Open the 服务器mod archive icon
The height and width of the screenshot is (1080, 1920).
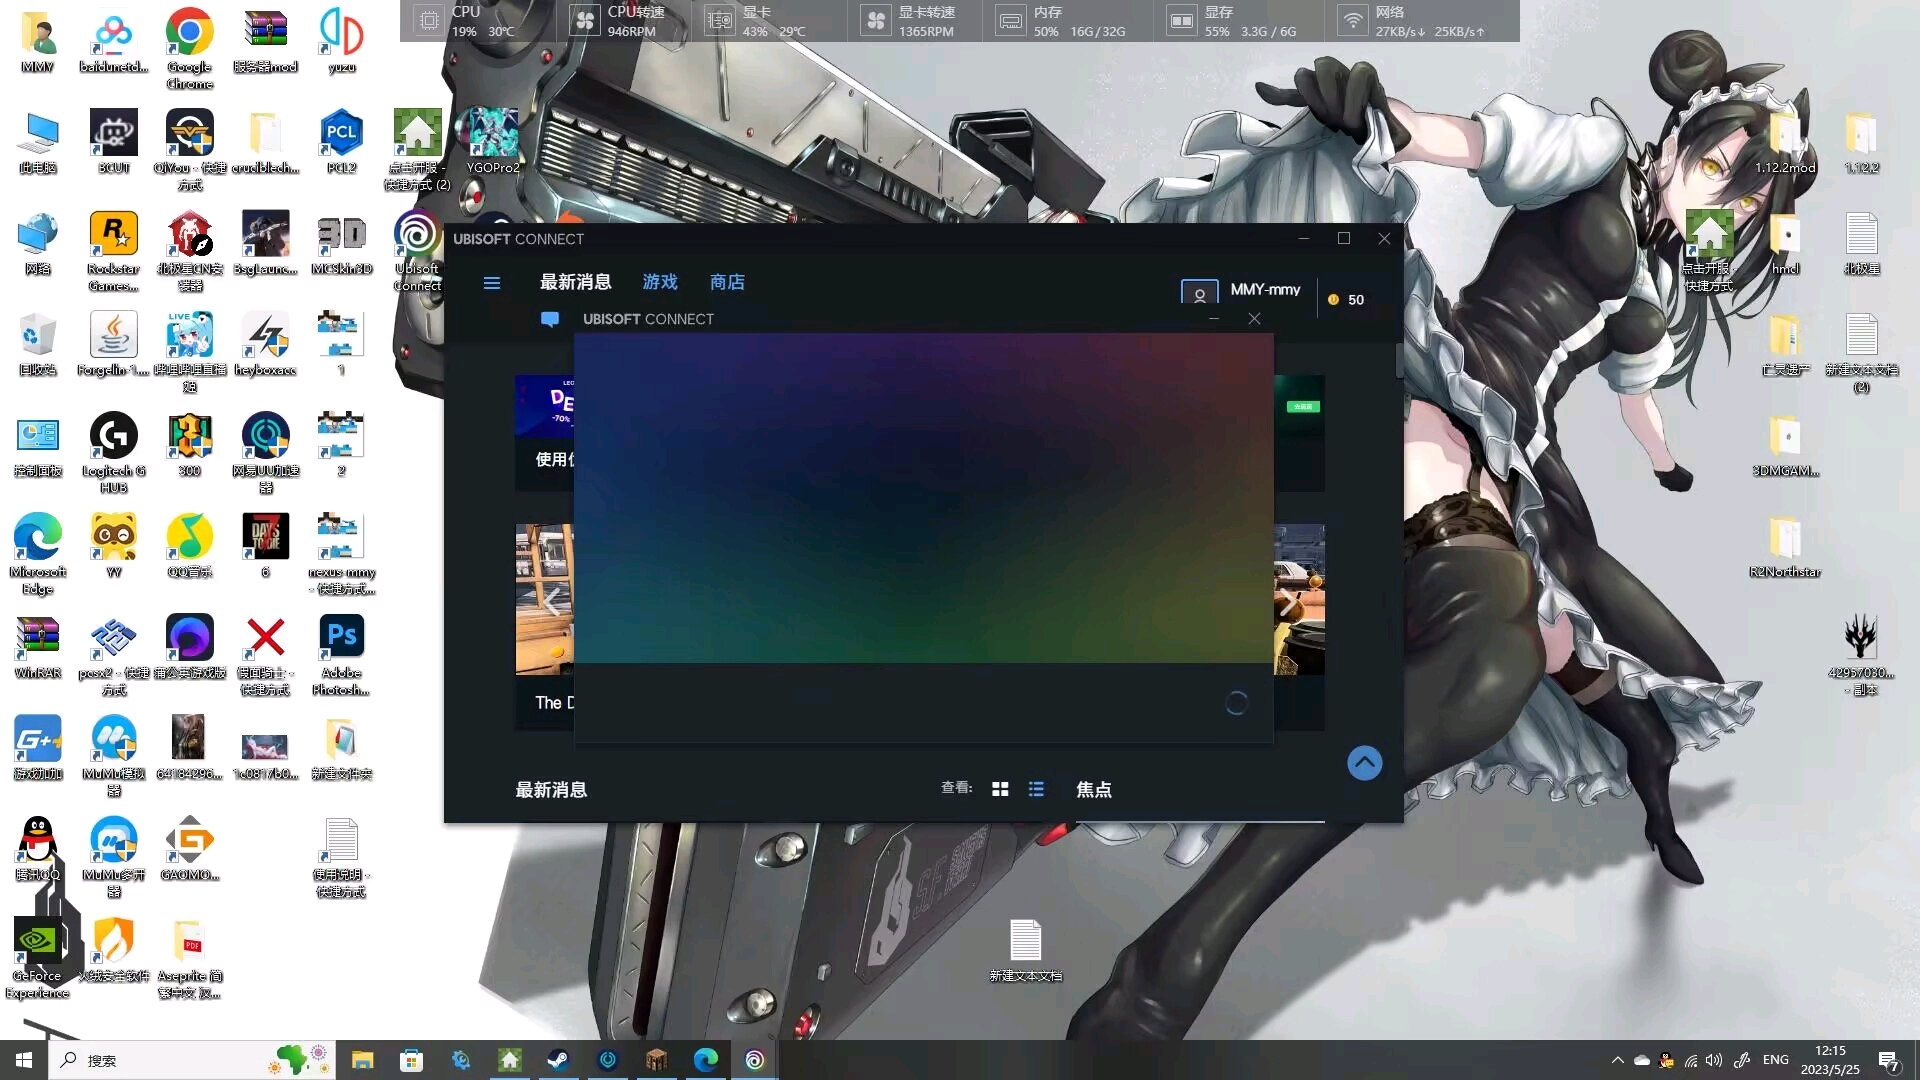[265, 40]
